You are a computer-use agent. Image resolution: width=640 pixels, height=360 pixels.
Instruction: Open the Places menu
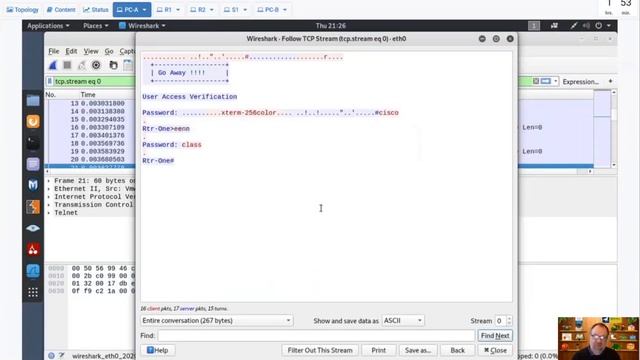click(x=96, y=26)
